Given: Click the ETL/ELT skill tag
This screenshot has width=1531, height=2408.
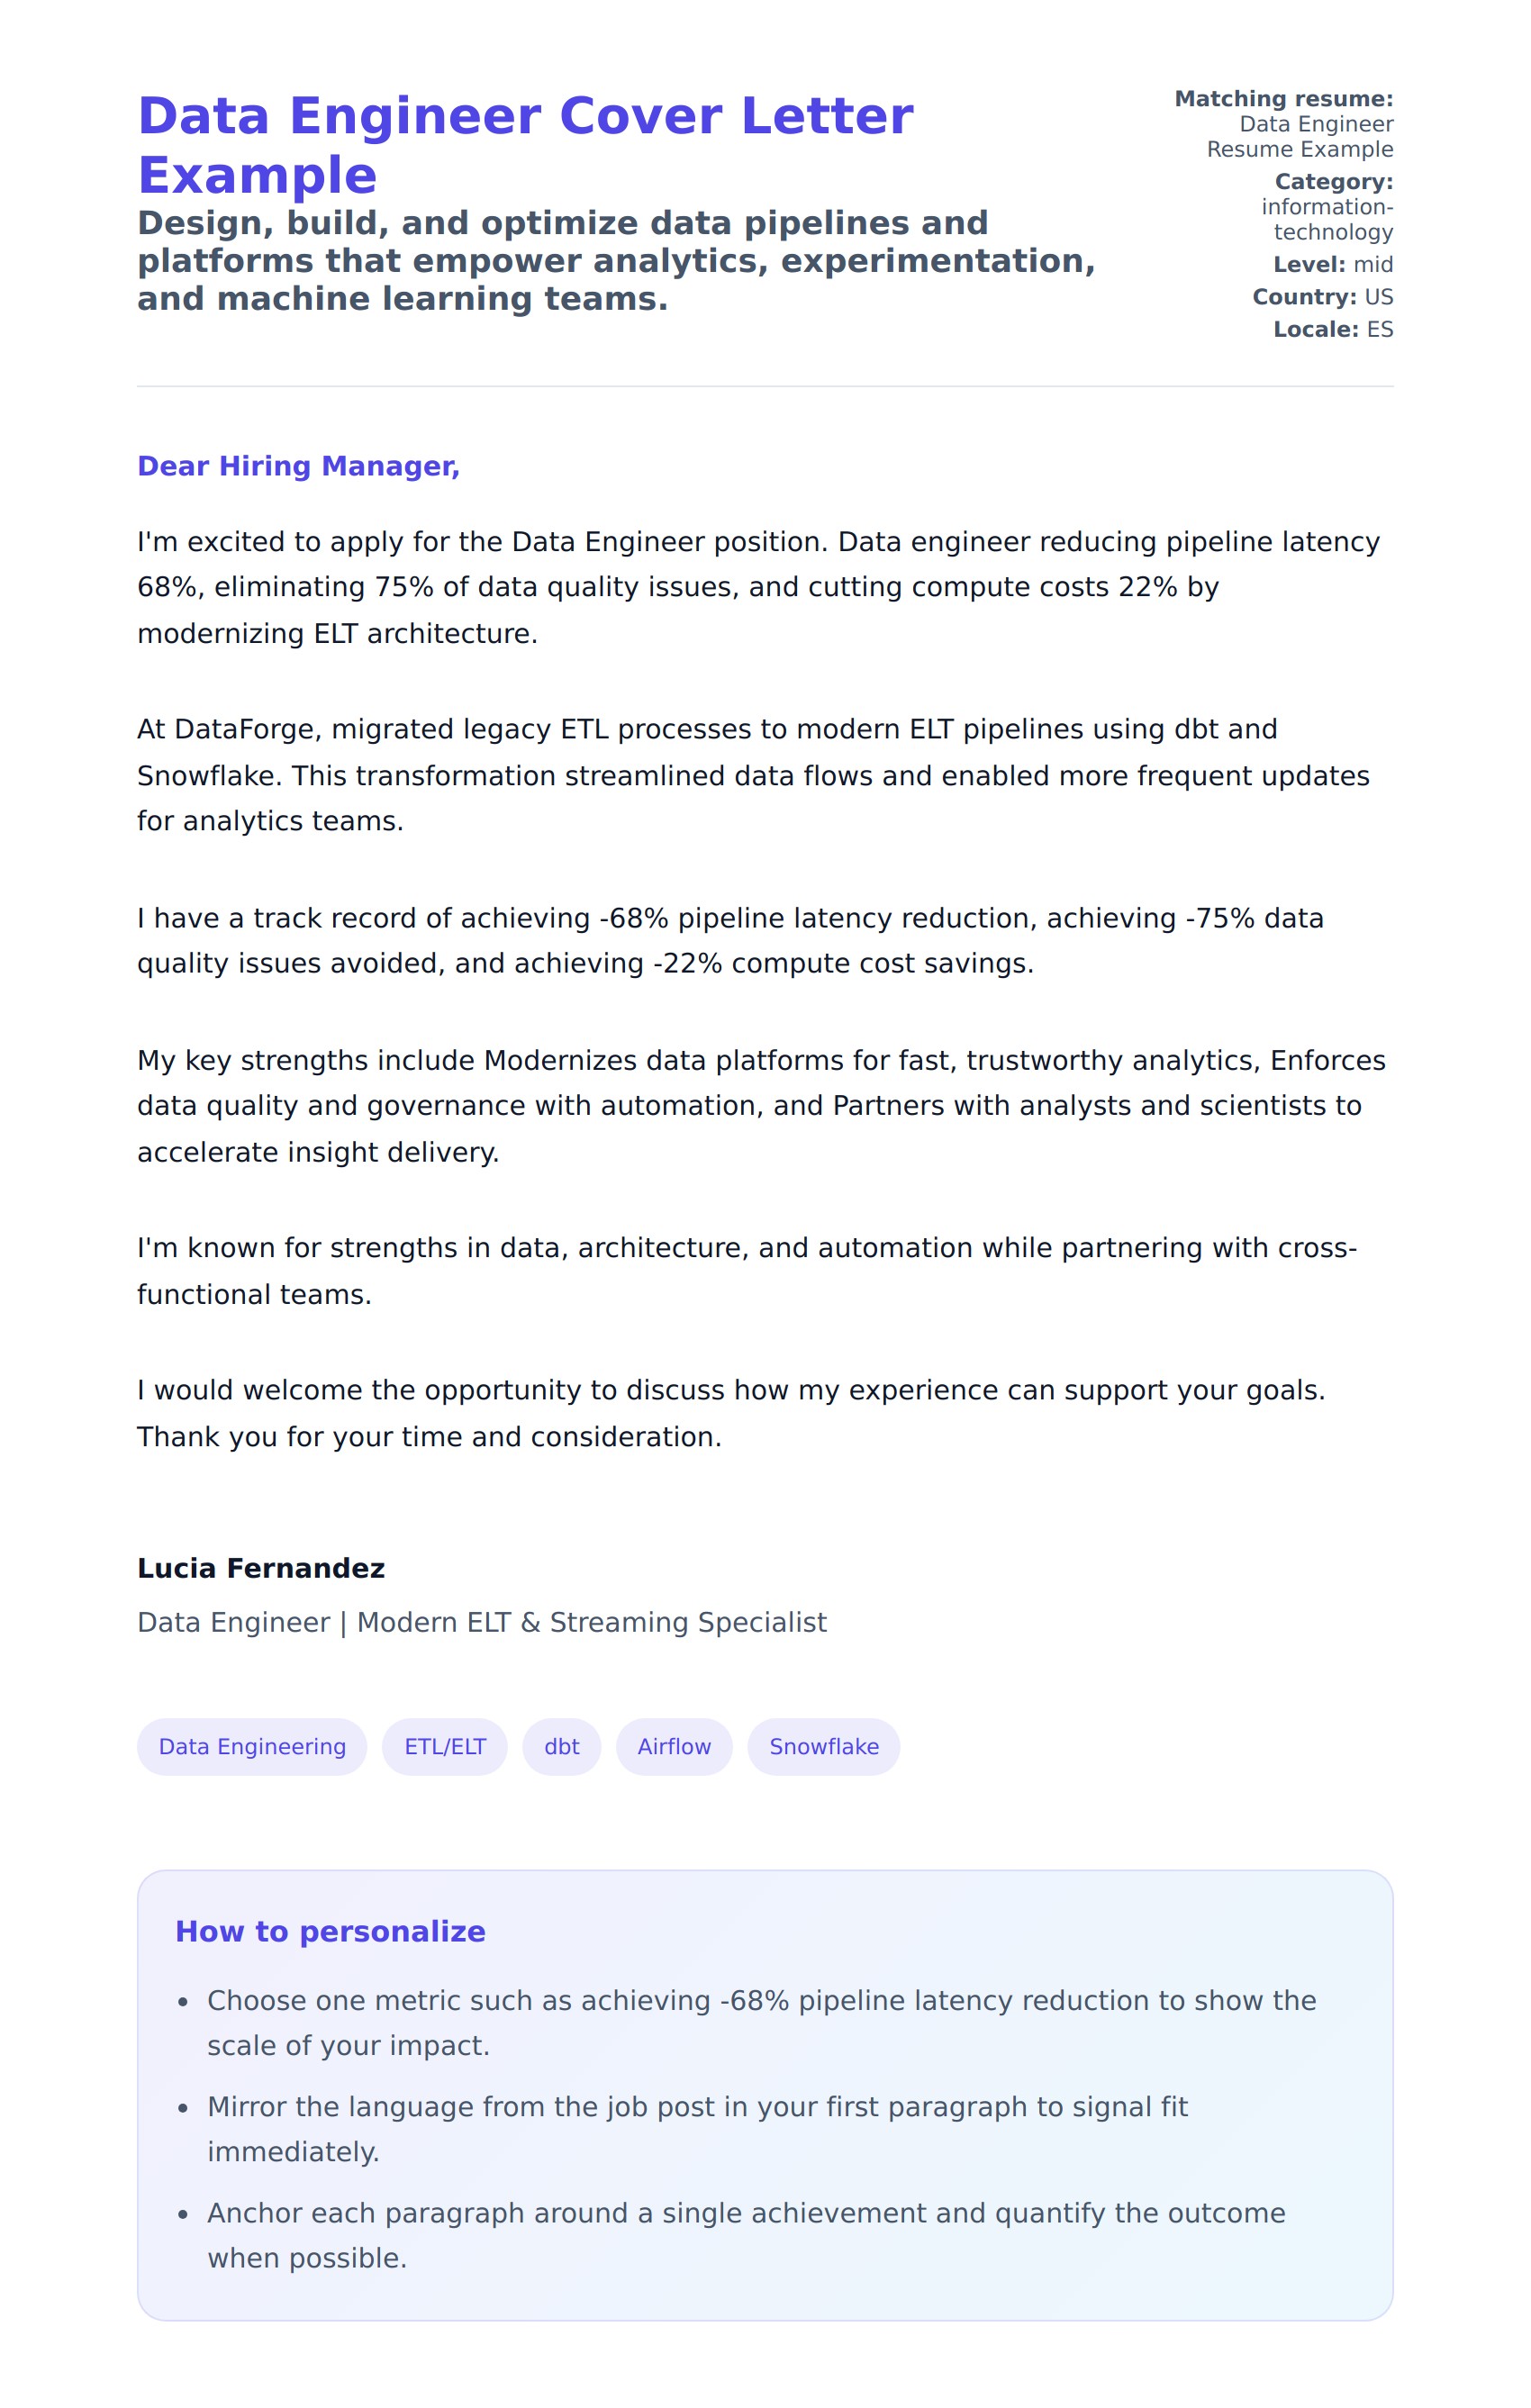Looking at the screenshot, I should 445,1747.
